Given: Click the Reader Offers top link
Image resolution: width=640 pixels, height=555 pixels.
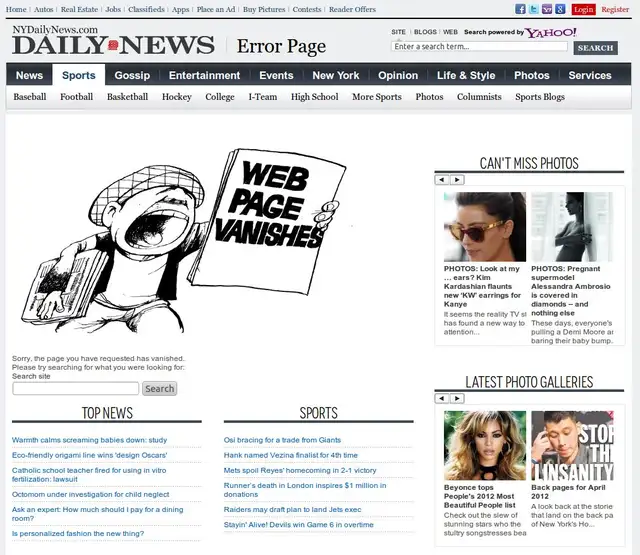Looking at the screenshot, I should [x=352, y=9].
